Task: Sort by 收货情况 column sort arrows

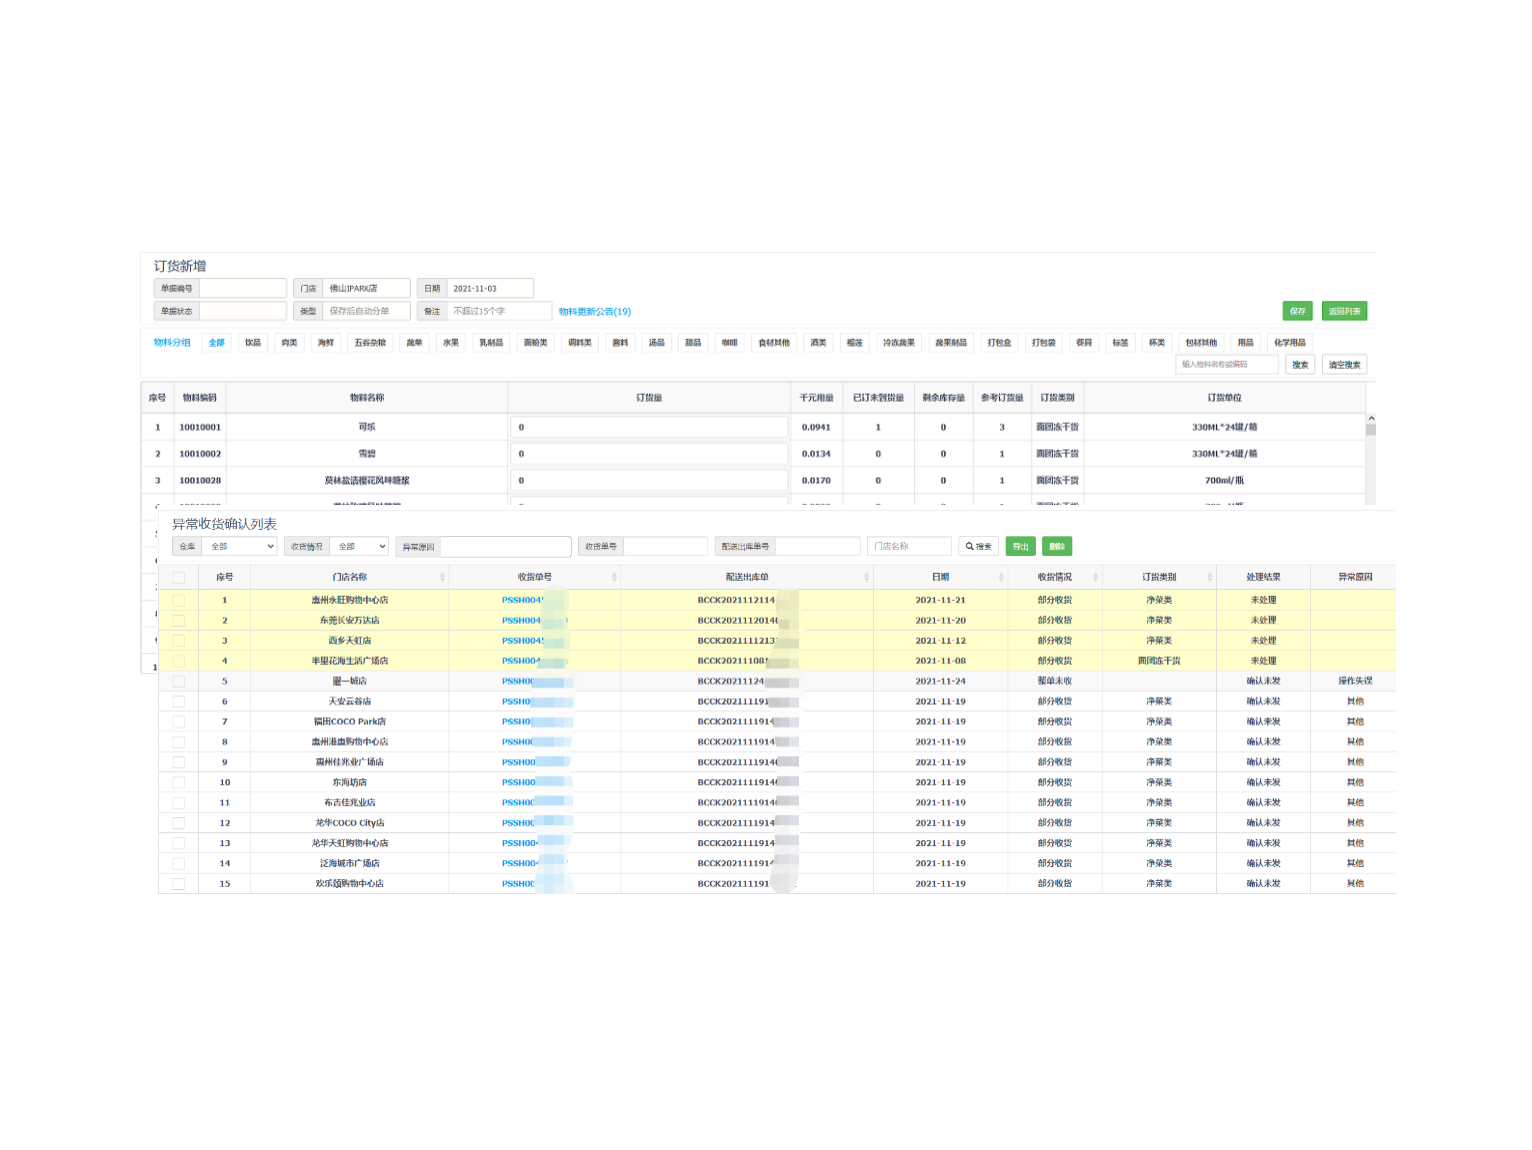Action: point(1095,577)
